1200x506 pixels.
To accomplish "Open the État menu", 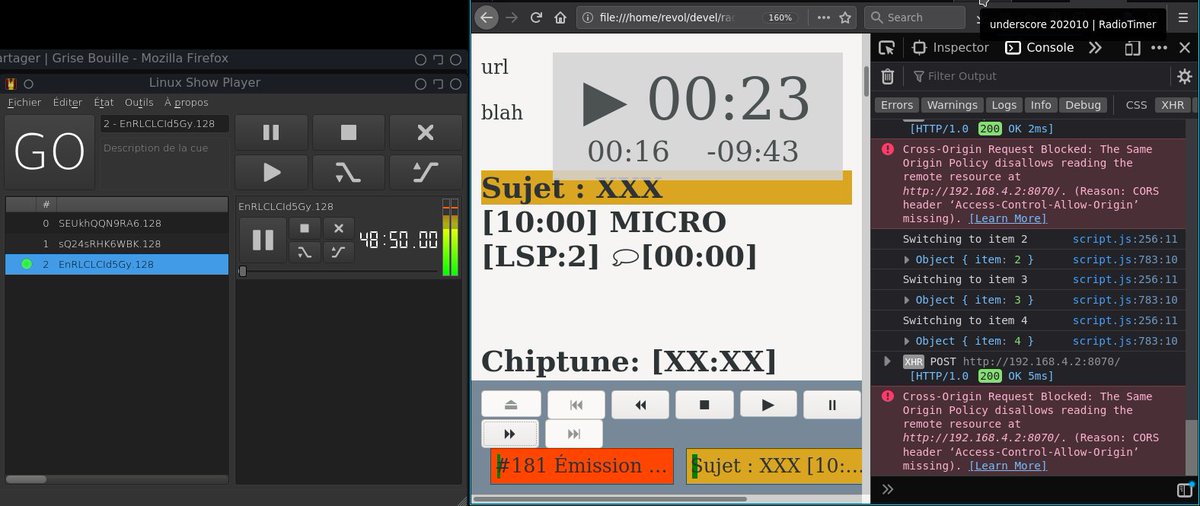I will pos(104,102).
